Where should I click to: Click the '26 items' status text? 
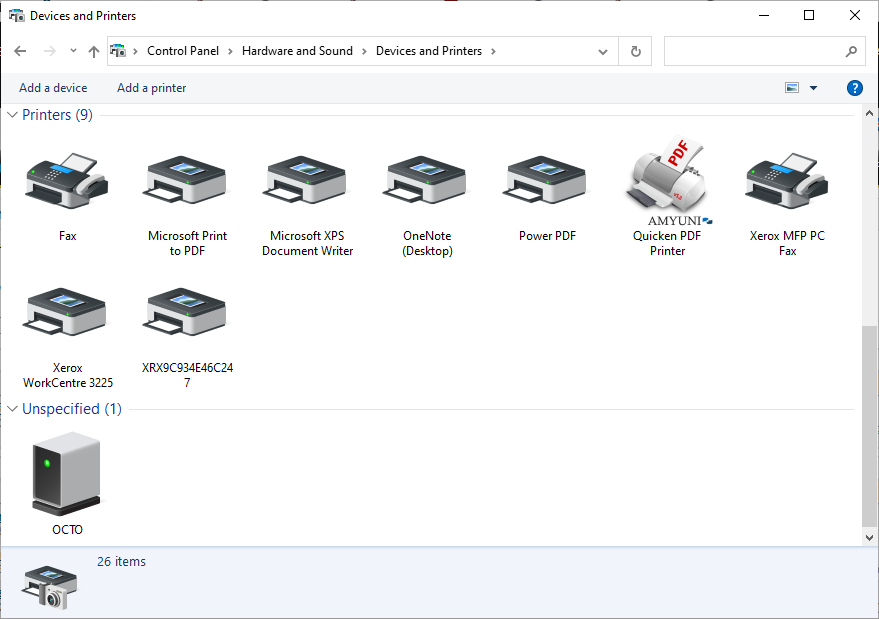[x=121, y=561]
